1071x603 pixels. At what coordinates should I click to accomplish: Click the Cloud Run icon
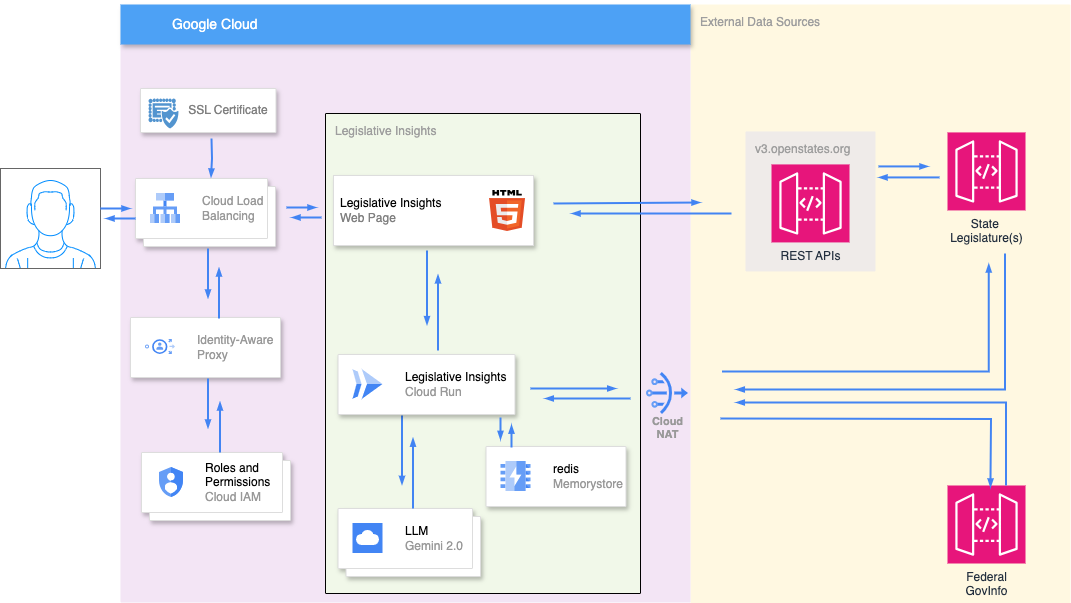[x=367, y=384]
